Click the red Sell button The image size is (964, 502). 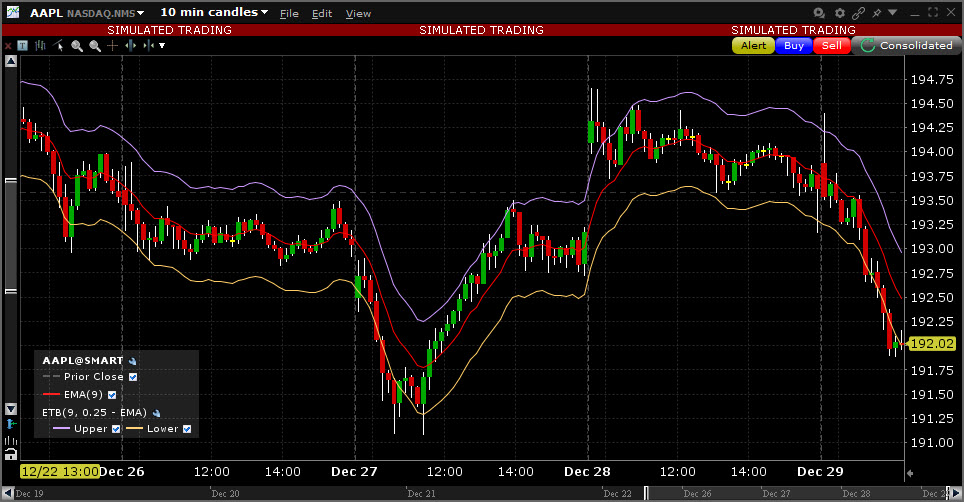832,45
